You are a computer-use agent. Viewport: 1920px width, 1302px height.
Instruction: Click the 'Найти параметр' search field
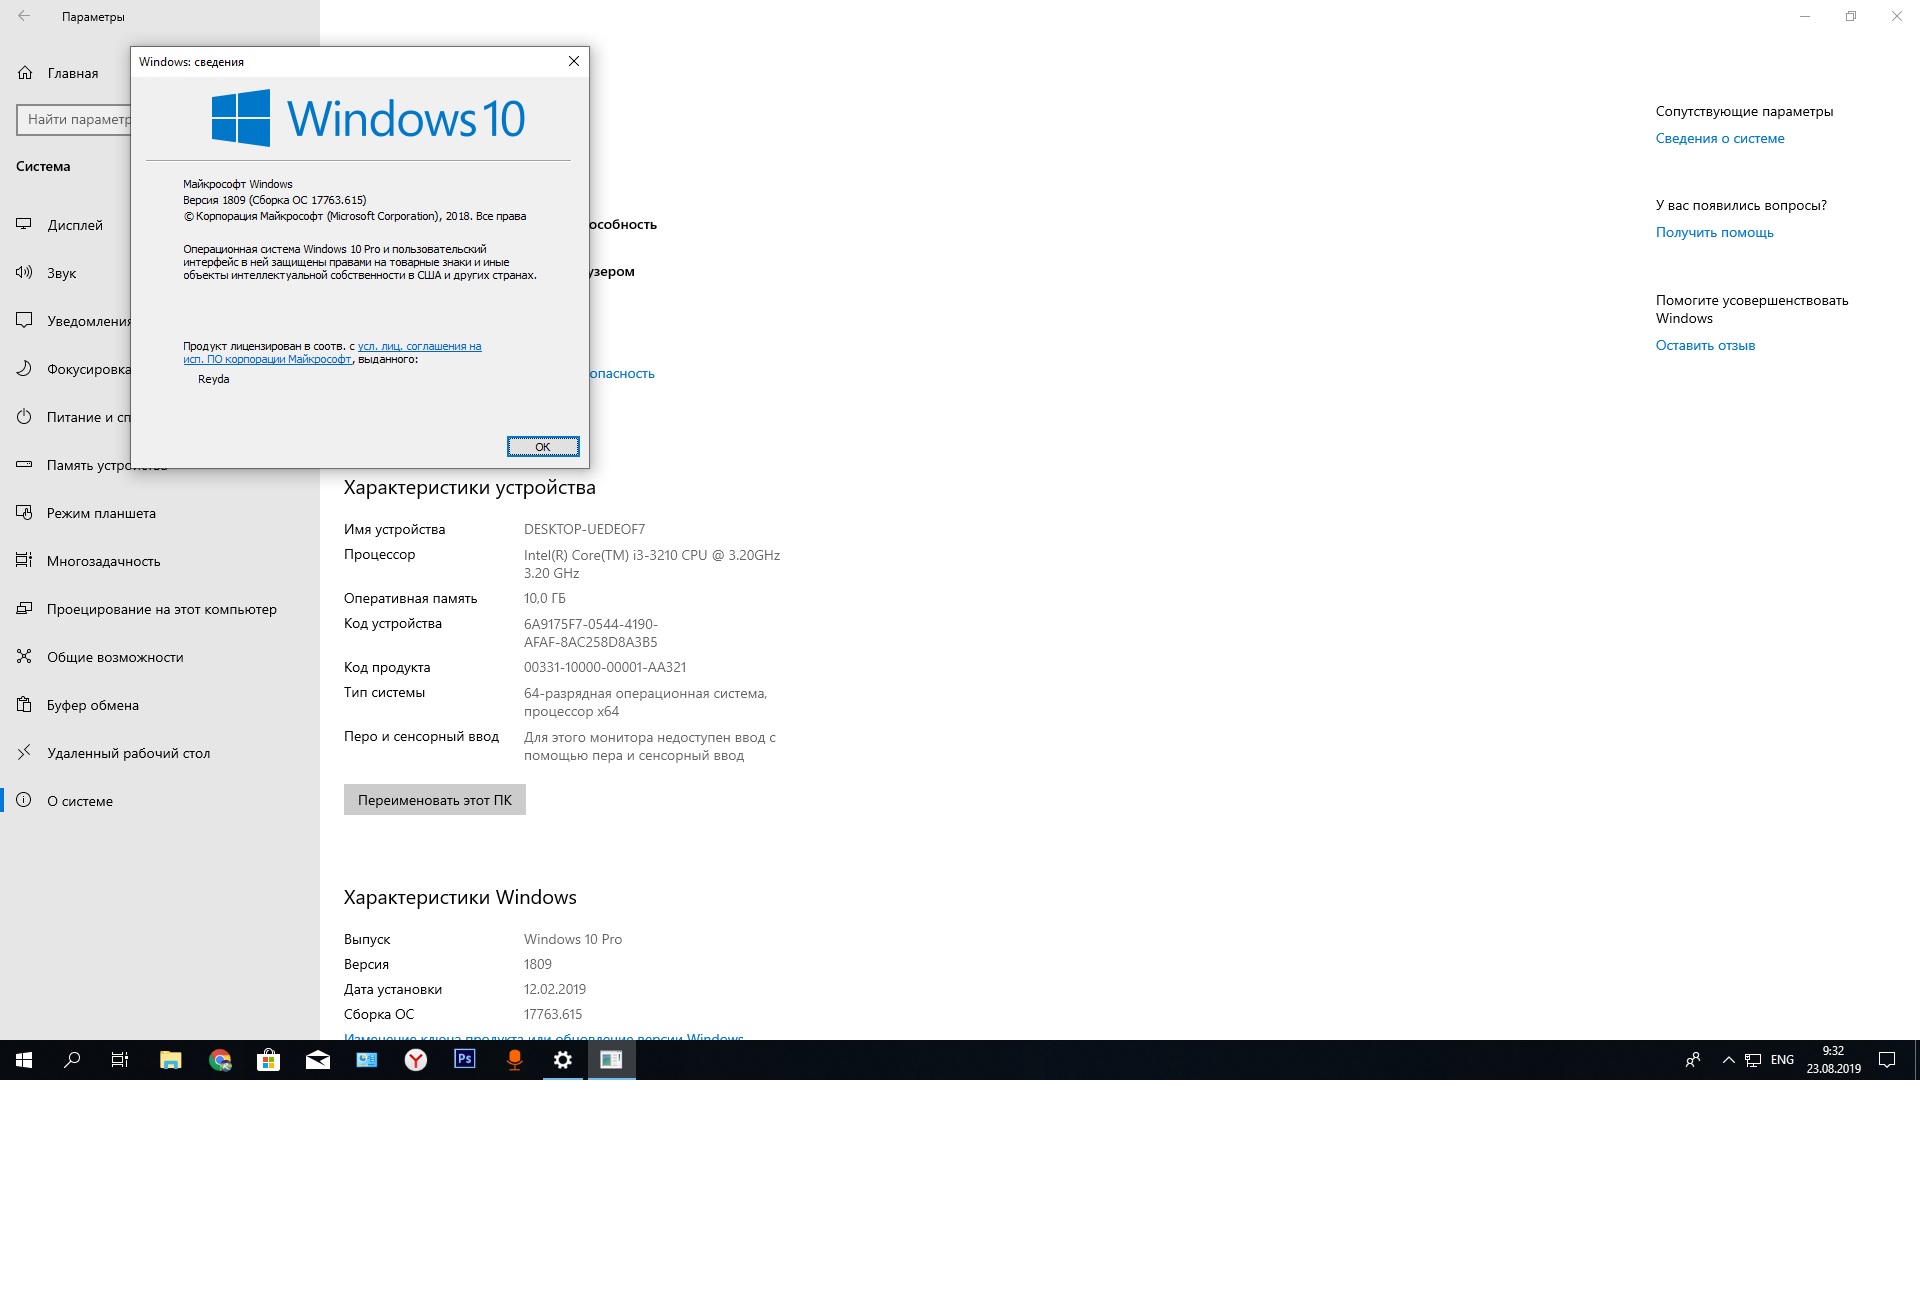click(74, 119)
